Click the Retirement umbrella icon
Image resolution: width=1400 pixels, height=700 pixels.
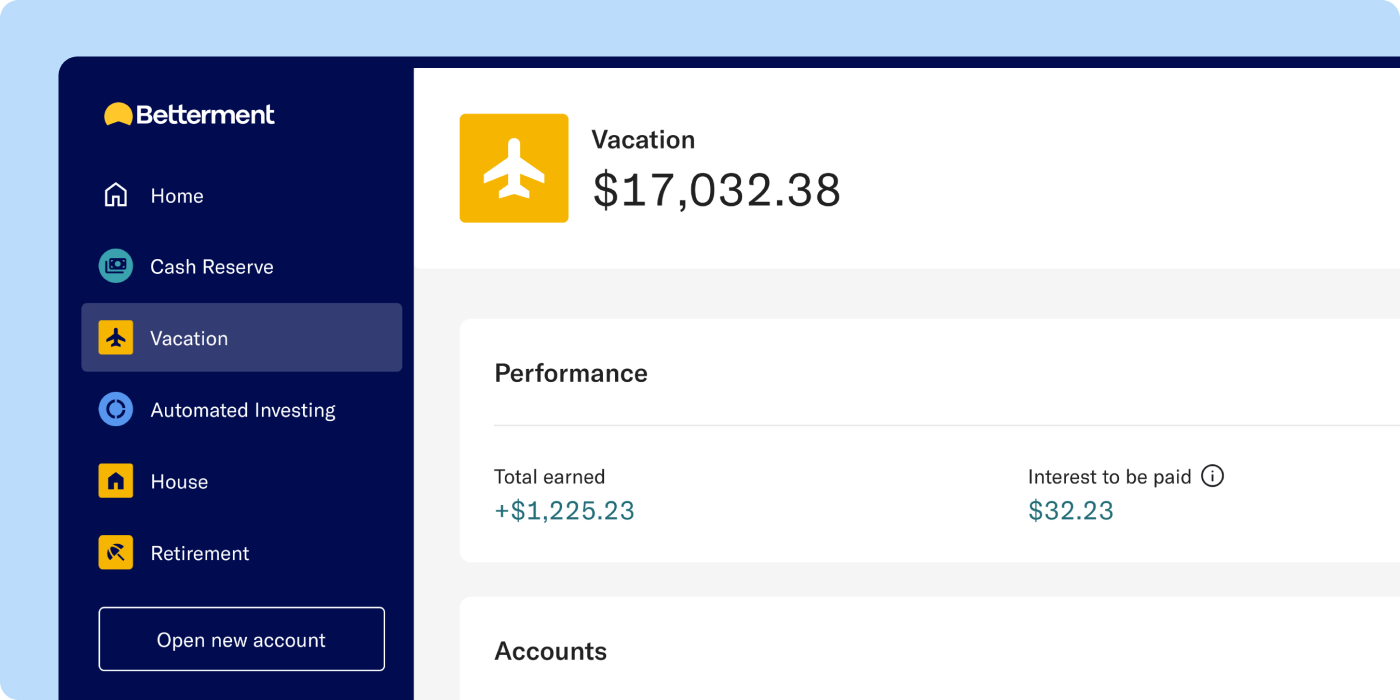tap(116, 553)
